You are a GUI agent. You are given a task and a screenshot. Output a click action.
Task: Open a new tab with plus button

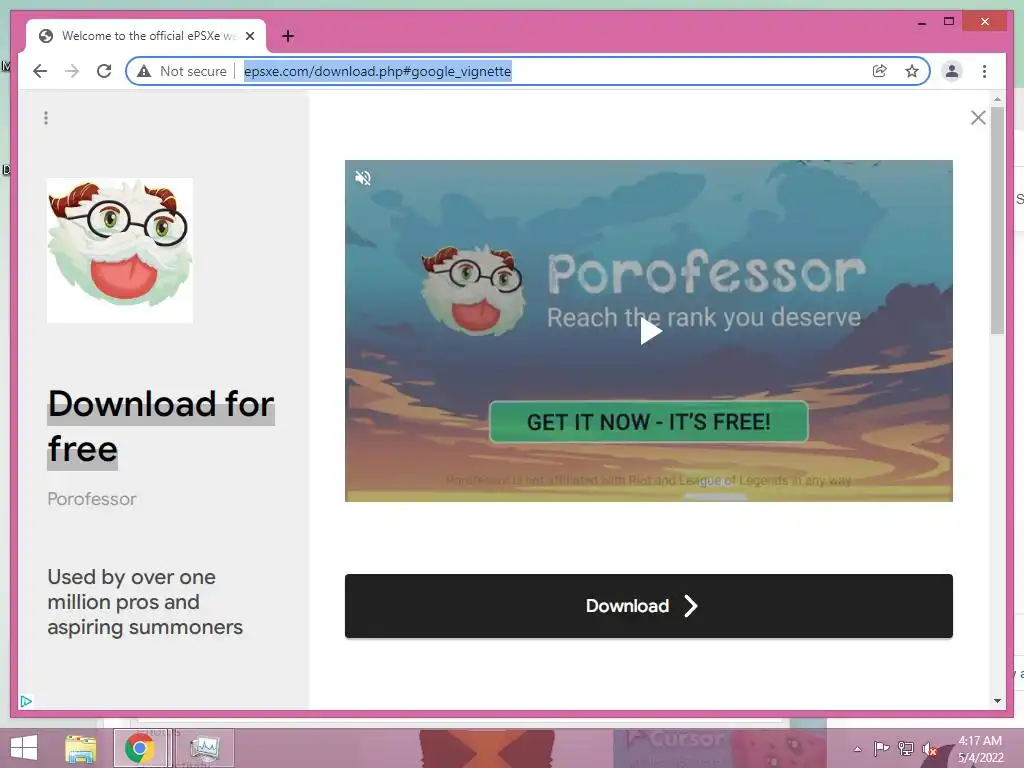click(288, 36)
